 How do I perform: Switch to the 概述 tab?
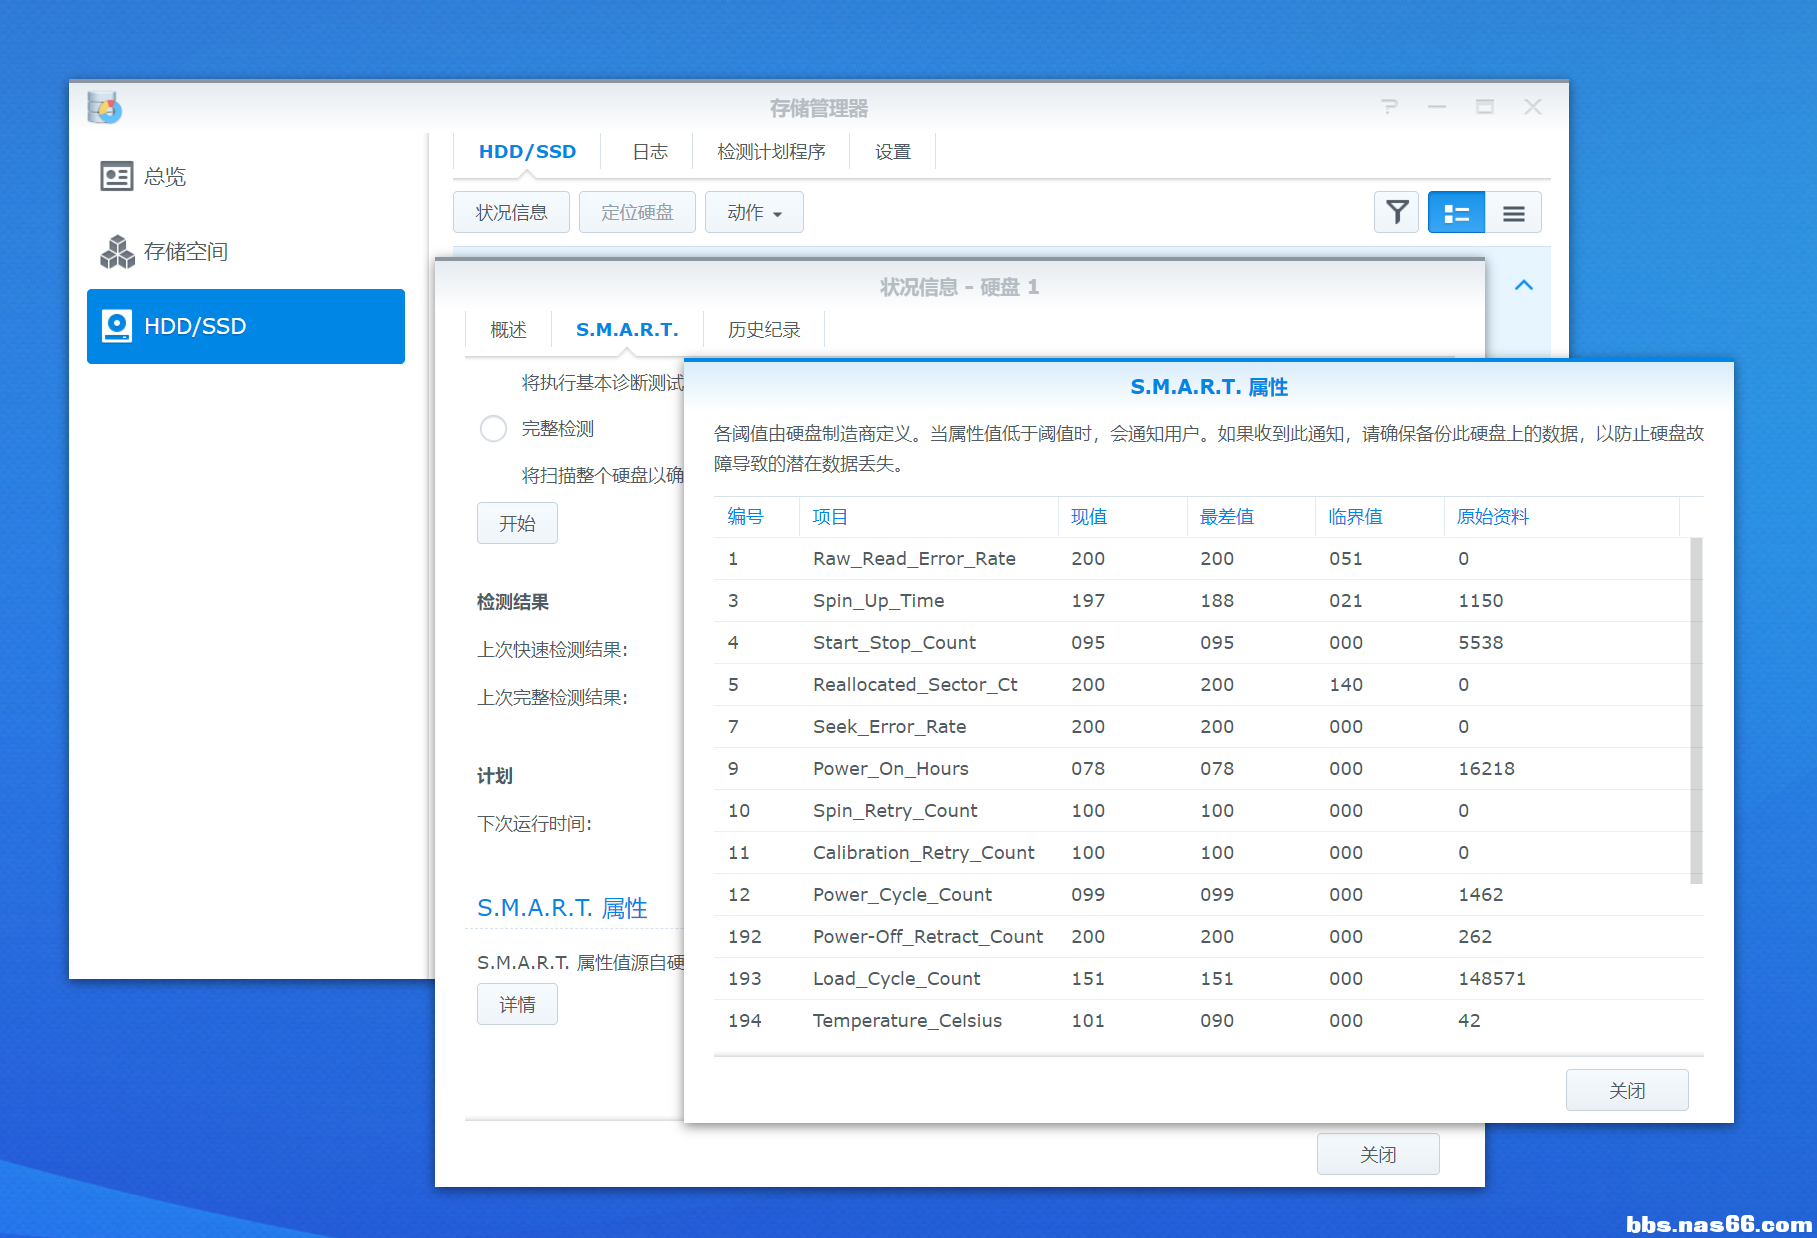click(508, 330)
